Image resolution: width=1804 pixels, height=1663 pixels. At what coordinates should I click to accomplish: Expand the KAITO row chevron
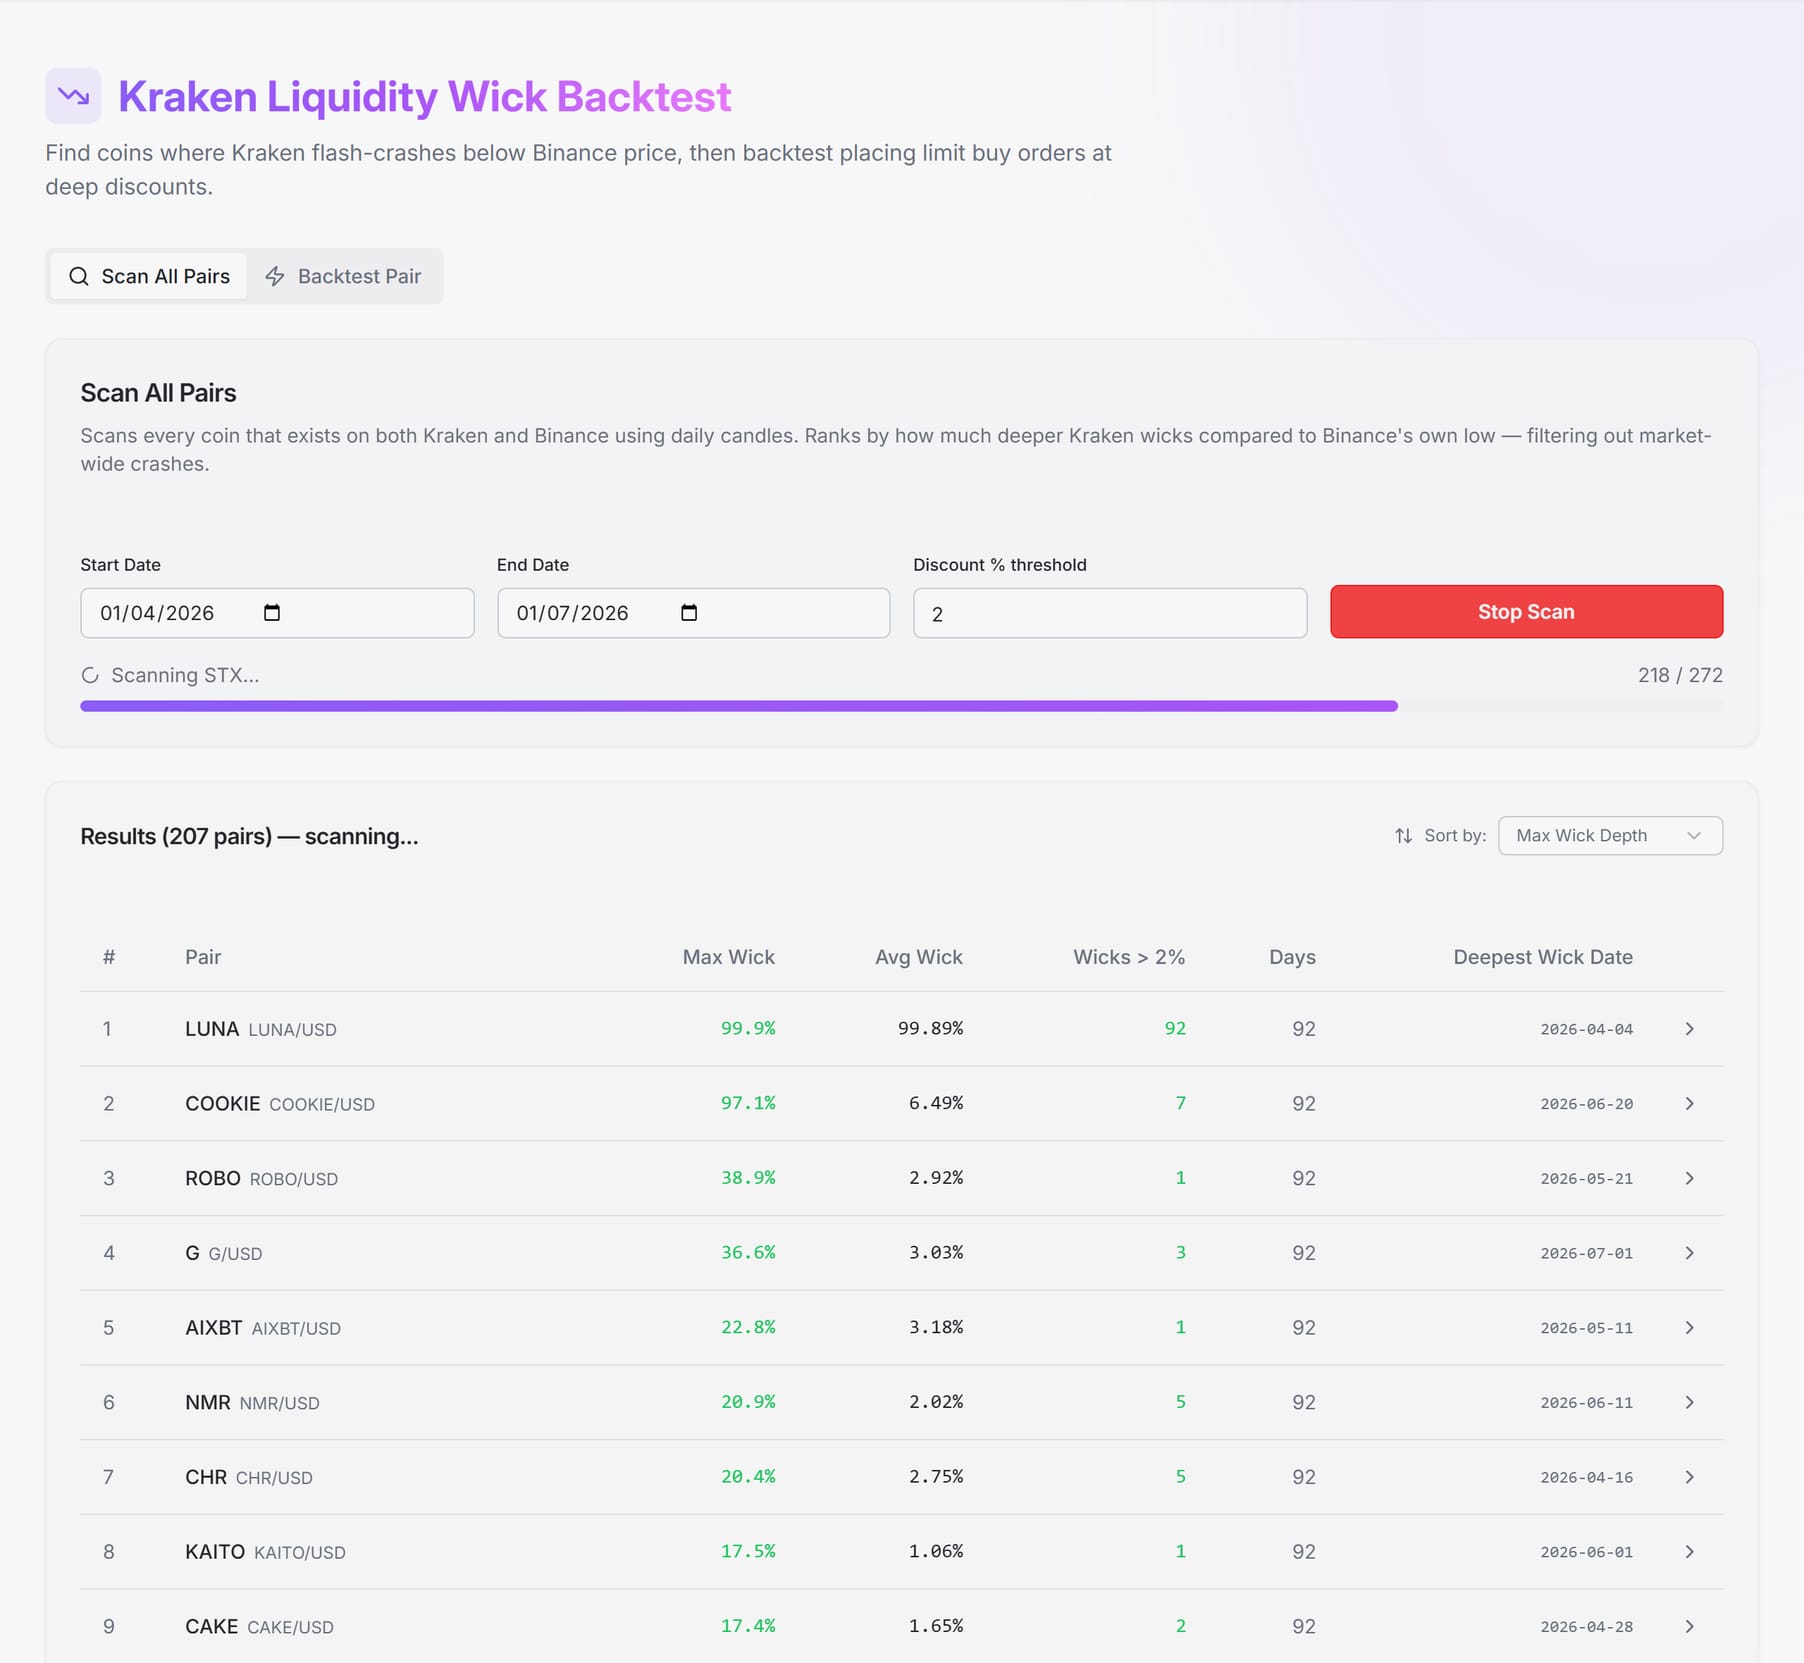(1689, 1552)
